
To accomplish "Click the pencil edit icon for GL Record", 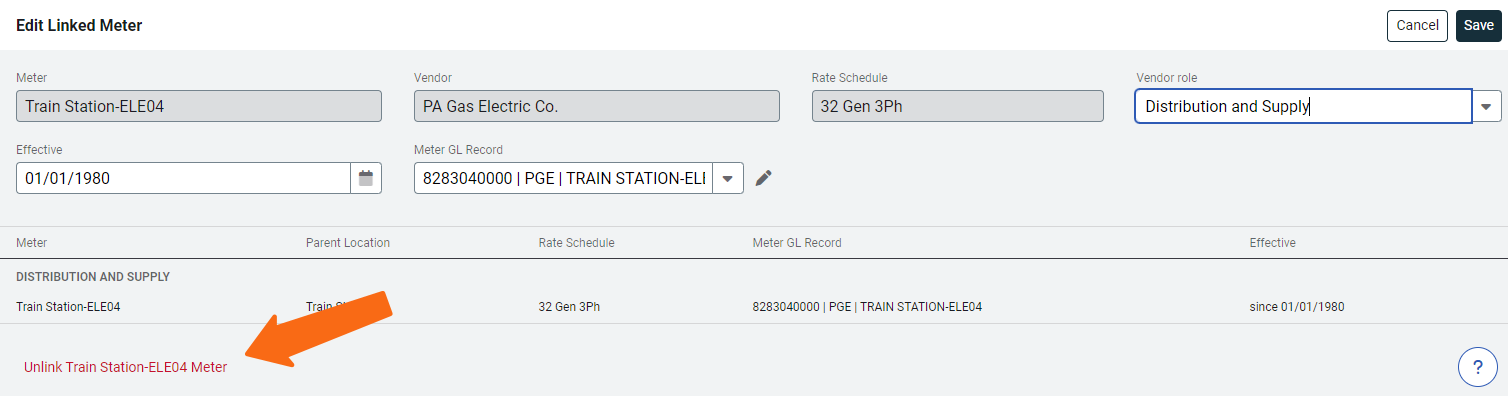I will (764, 178).
